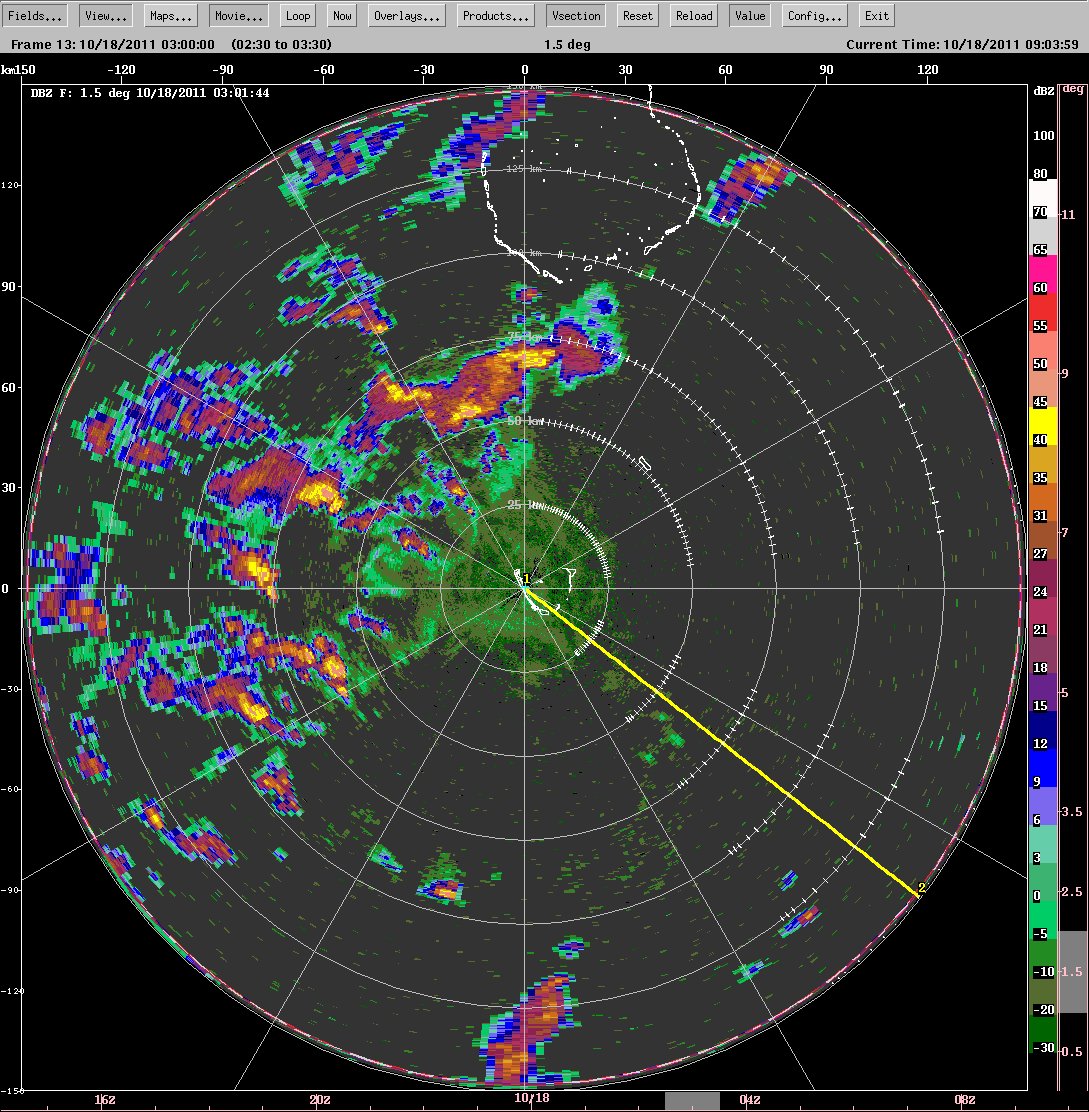The height and width of the screenshot is (1112, 1089).
Task: Open the Maps... menu
Action: [171, 16]
